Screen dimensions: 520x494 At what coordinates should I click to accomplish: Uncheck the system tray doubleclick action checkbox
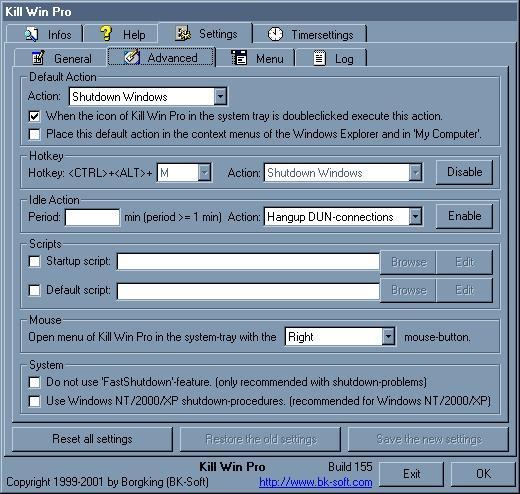click(x=34, y=116)
